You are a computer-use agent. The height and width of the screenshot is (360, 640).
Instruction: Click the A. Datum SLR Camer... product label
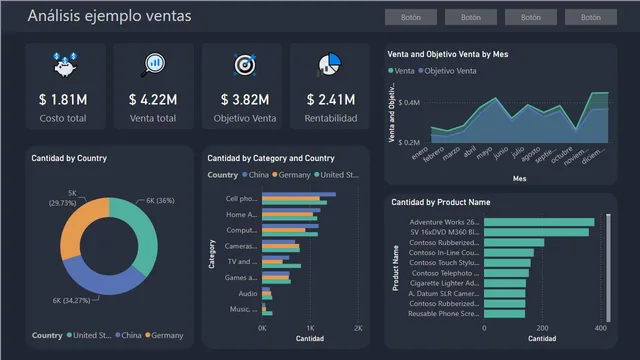click(x=444, y=293)
